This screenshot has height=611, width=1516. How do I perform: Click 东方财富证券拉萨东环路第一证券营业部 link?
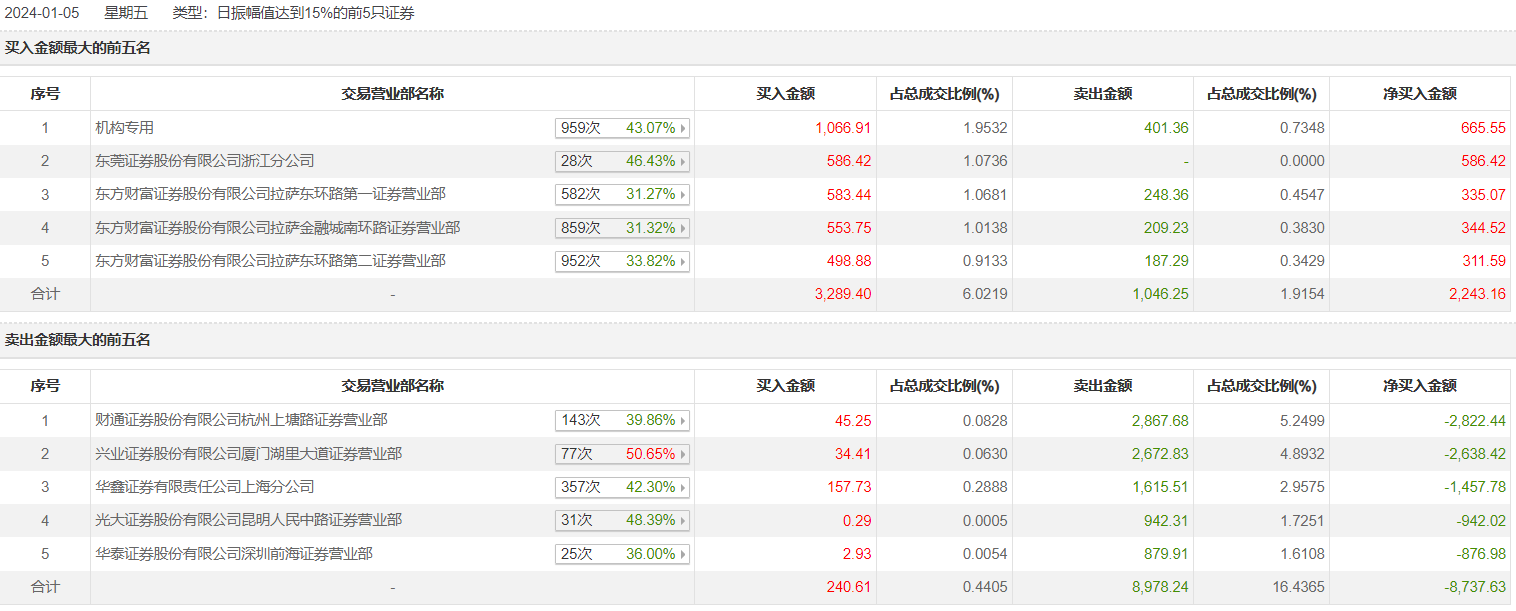(x=270, y=194)
